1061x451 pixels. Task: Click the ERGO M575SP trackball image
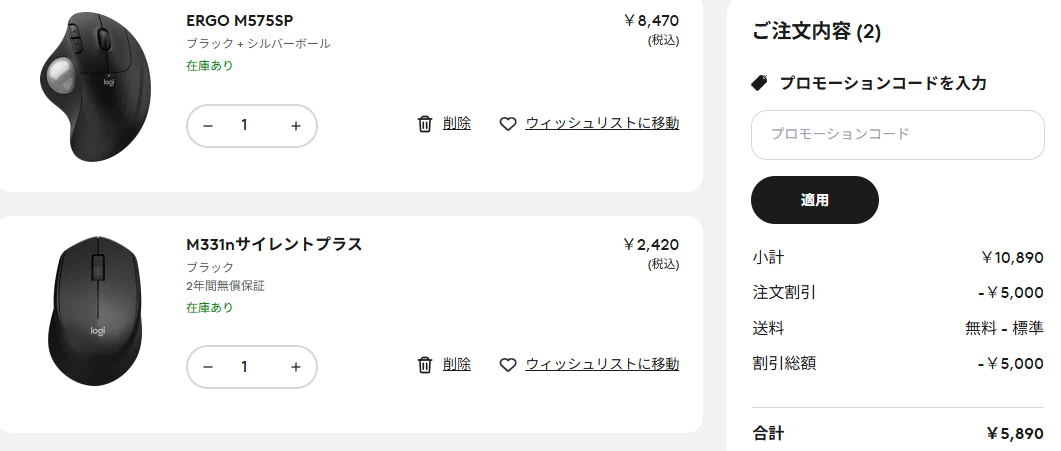98,85
